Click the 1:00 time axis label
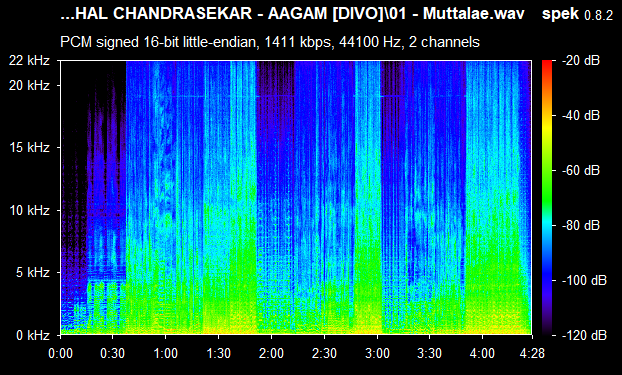The height and width of the screenshot is (375, 622). tap(165, 353)
